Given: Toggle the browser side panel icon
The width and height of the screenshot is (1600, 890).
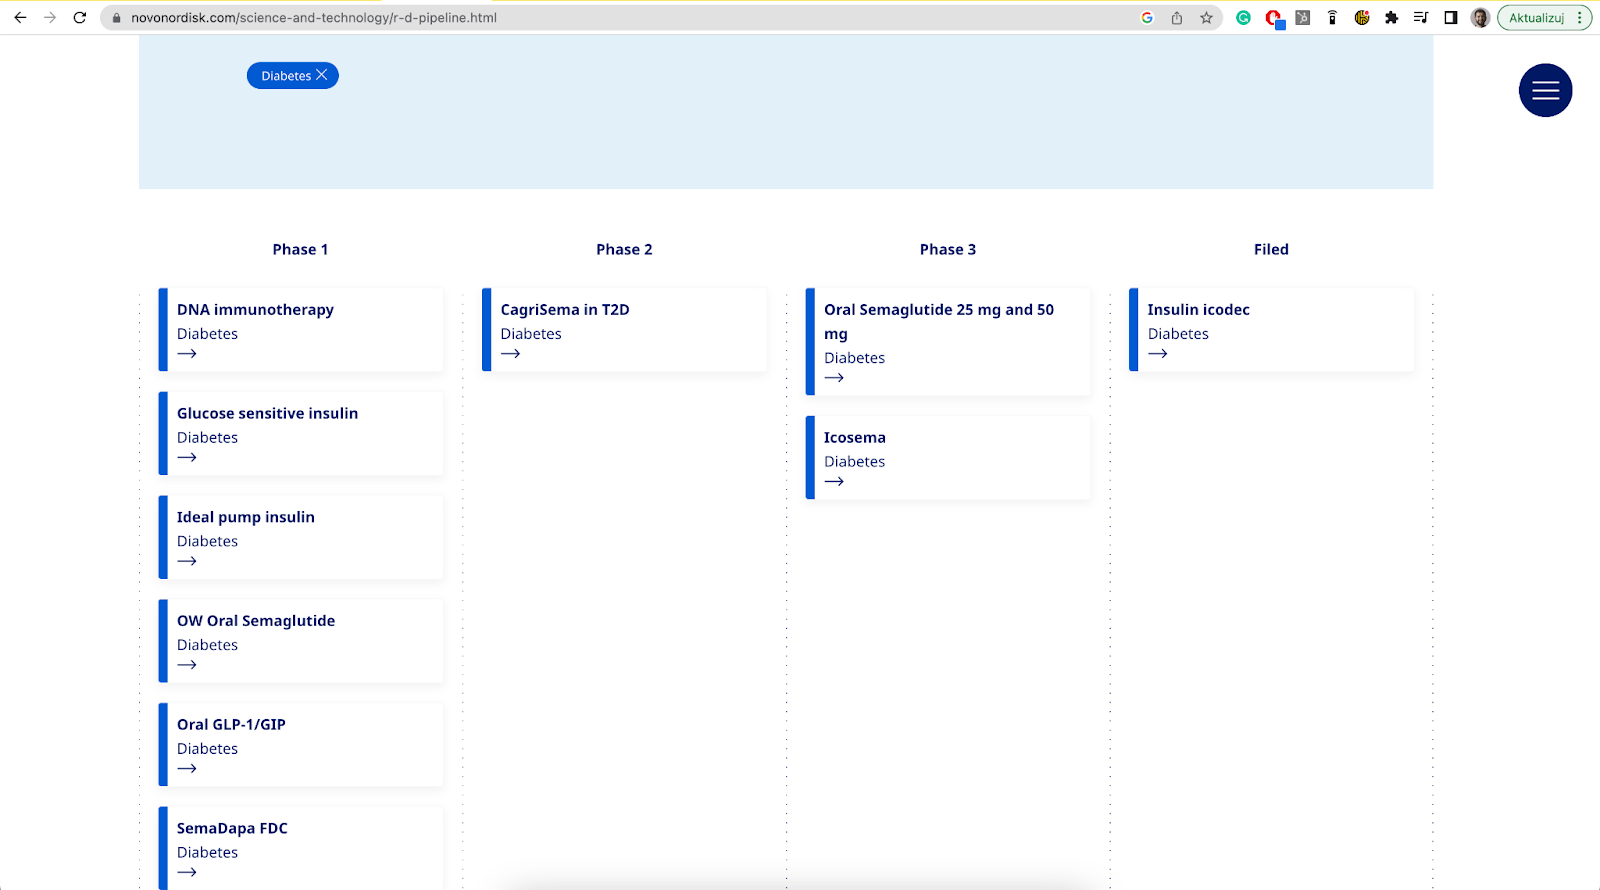Looking at the screenshot, I should (x=1450, y=18).
